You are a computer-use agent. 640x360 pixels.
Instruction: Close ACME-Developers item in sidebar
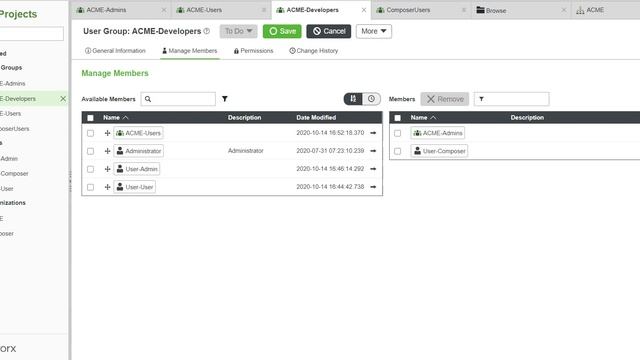click(x=63, y=99)
